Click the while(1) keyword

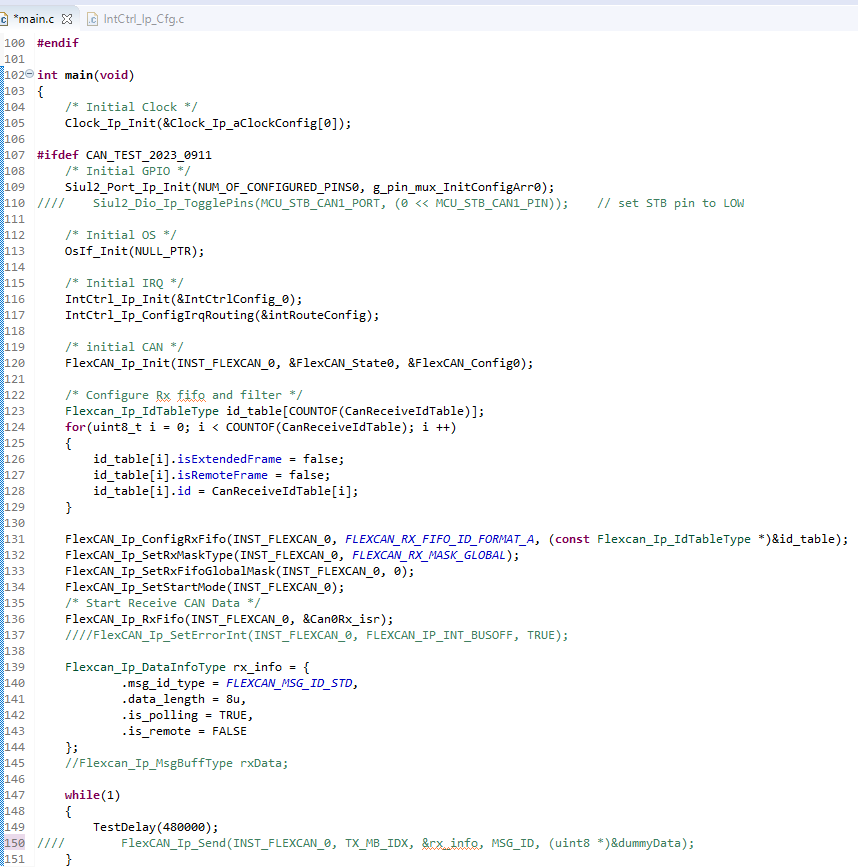(x=92, y=795)
